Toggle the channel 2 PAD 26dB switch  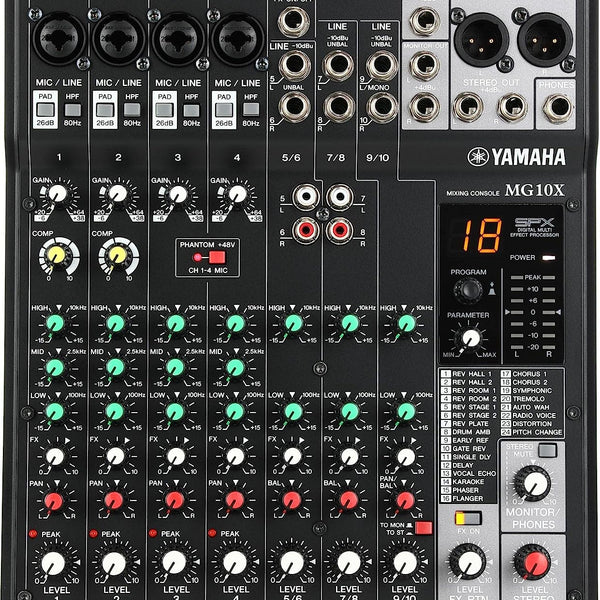pyautogui.click(x=105, y=110)
